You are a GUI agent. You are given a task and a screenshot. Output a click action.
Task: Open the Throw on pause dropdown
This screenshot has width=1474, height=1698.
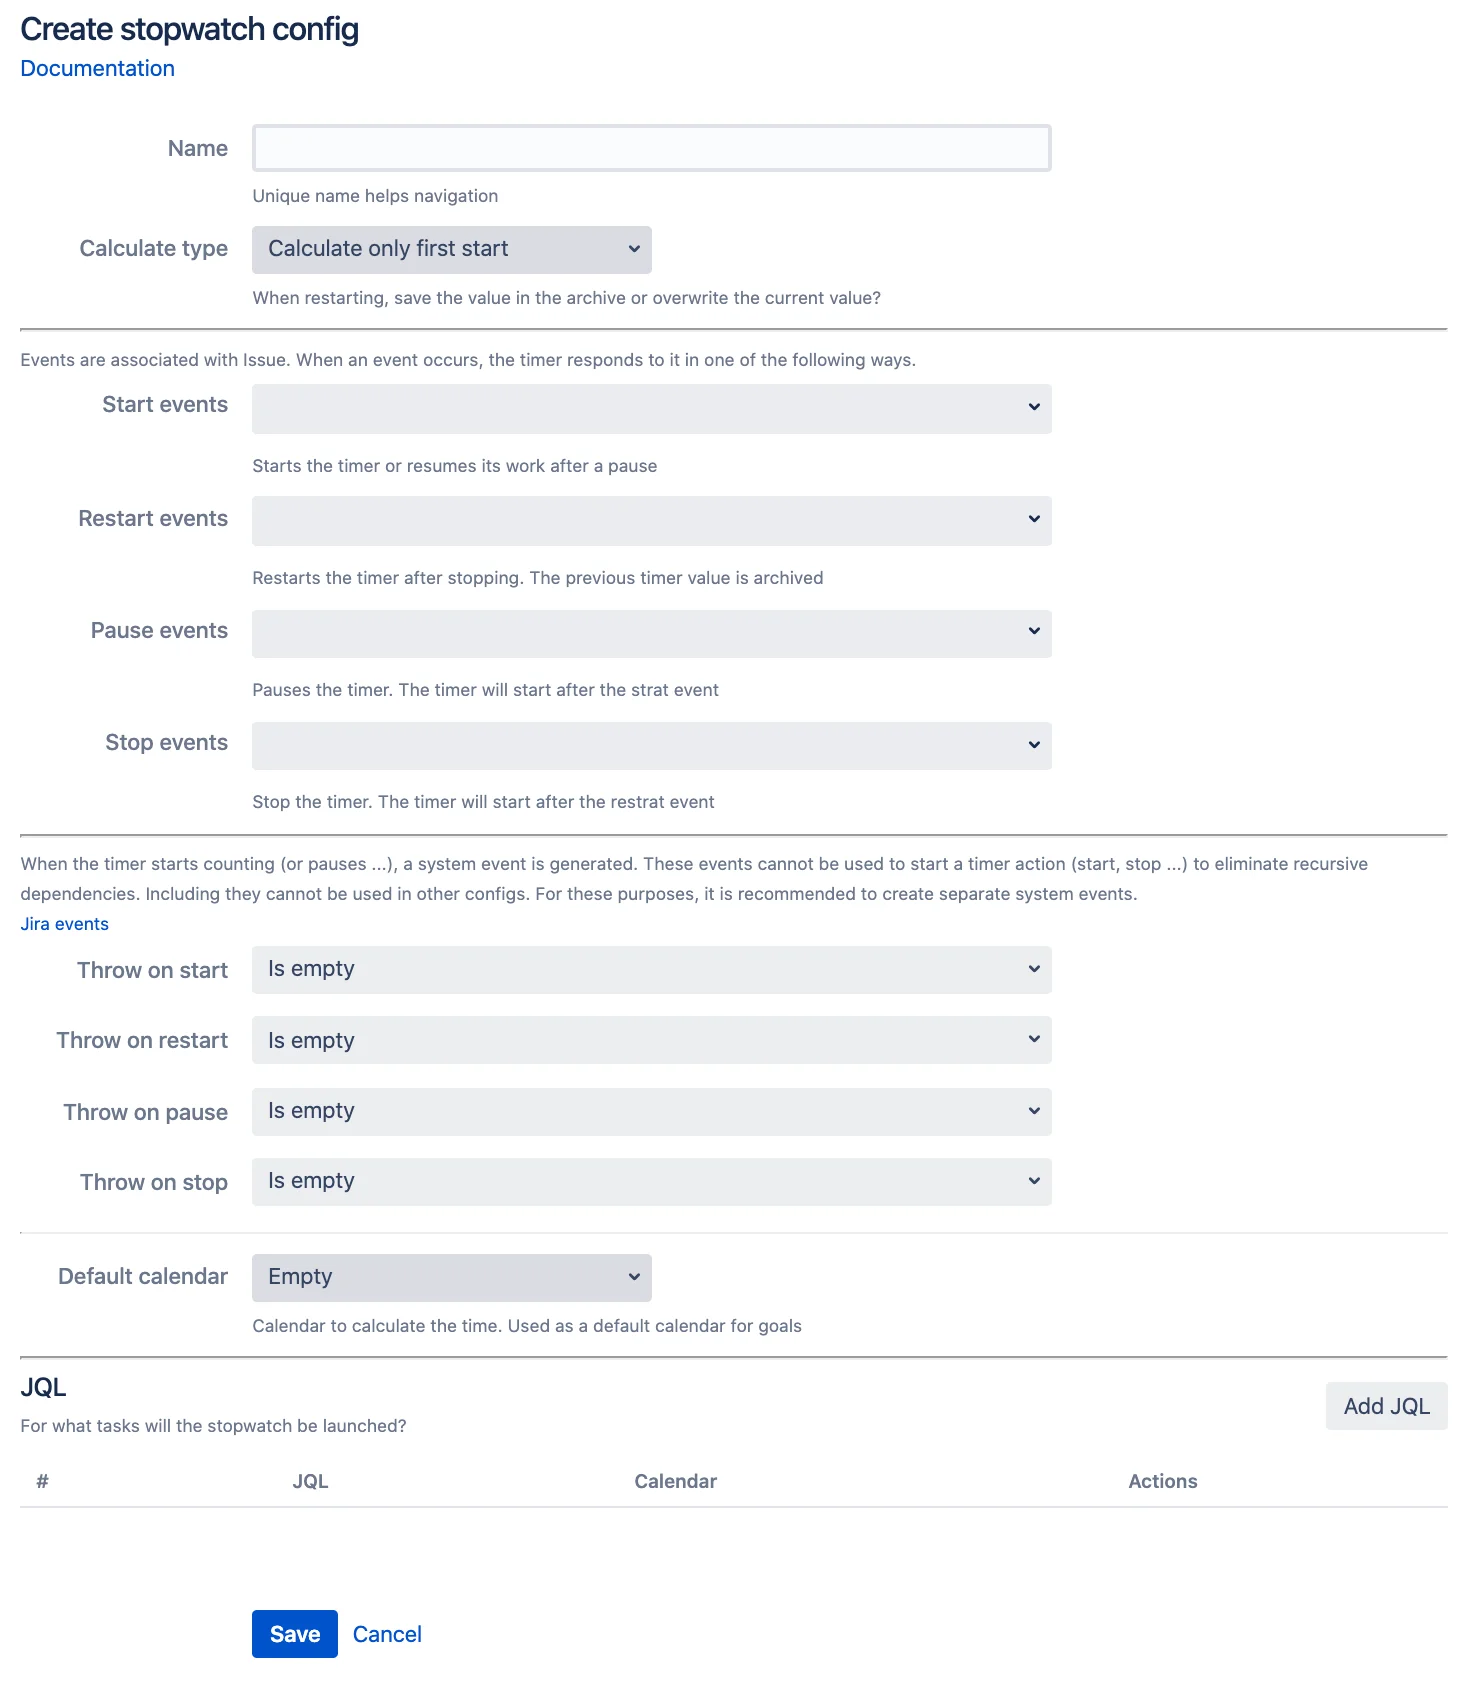click(x=652, y=1112)
